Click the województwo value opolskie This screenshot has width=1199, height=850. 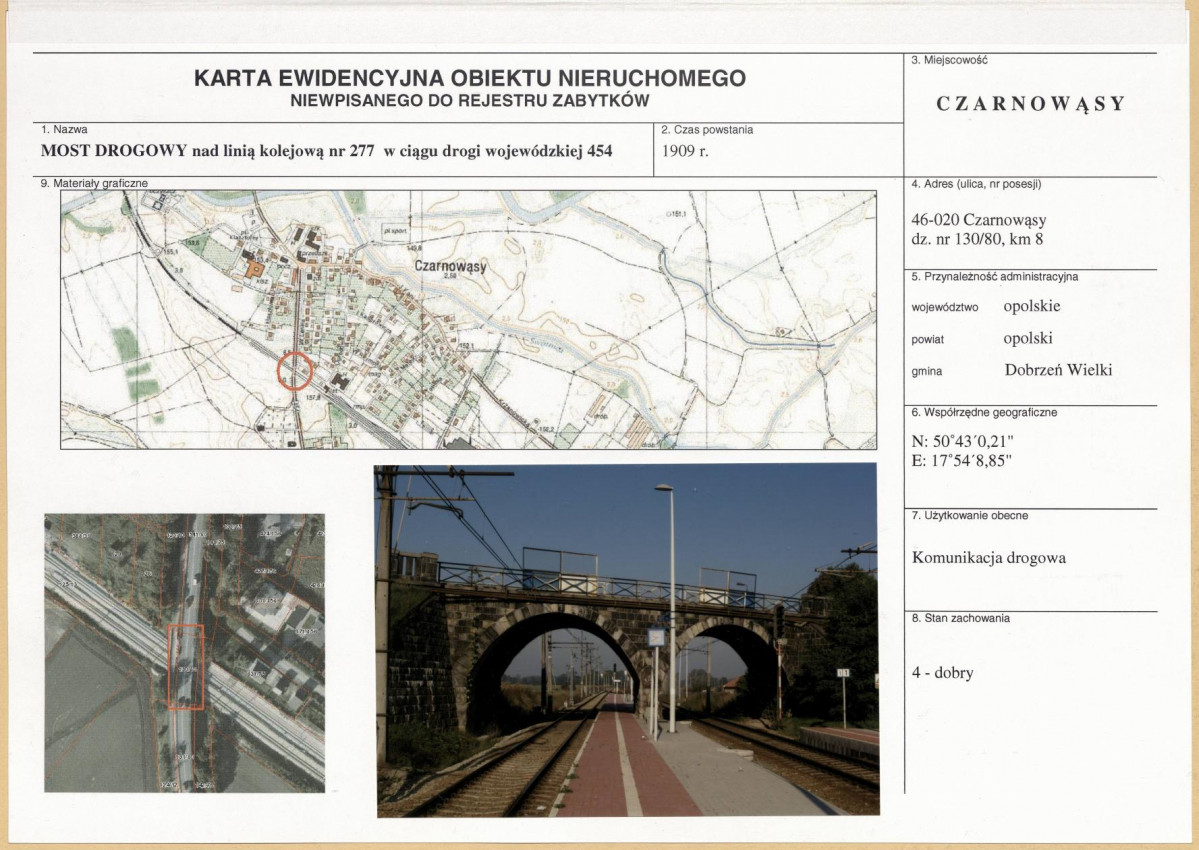(x=1032, y=306)
